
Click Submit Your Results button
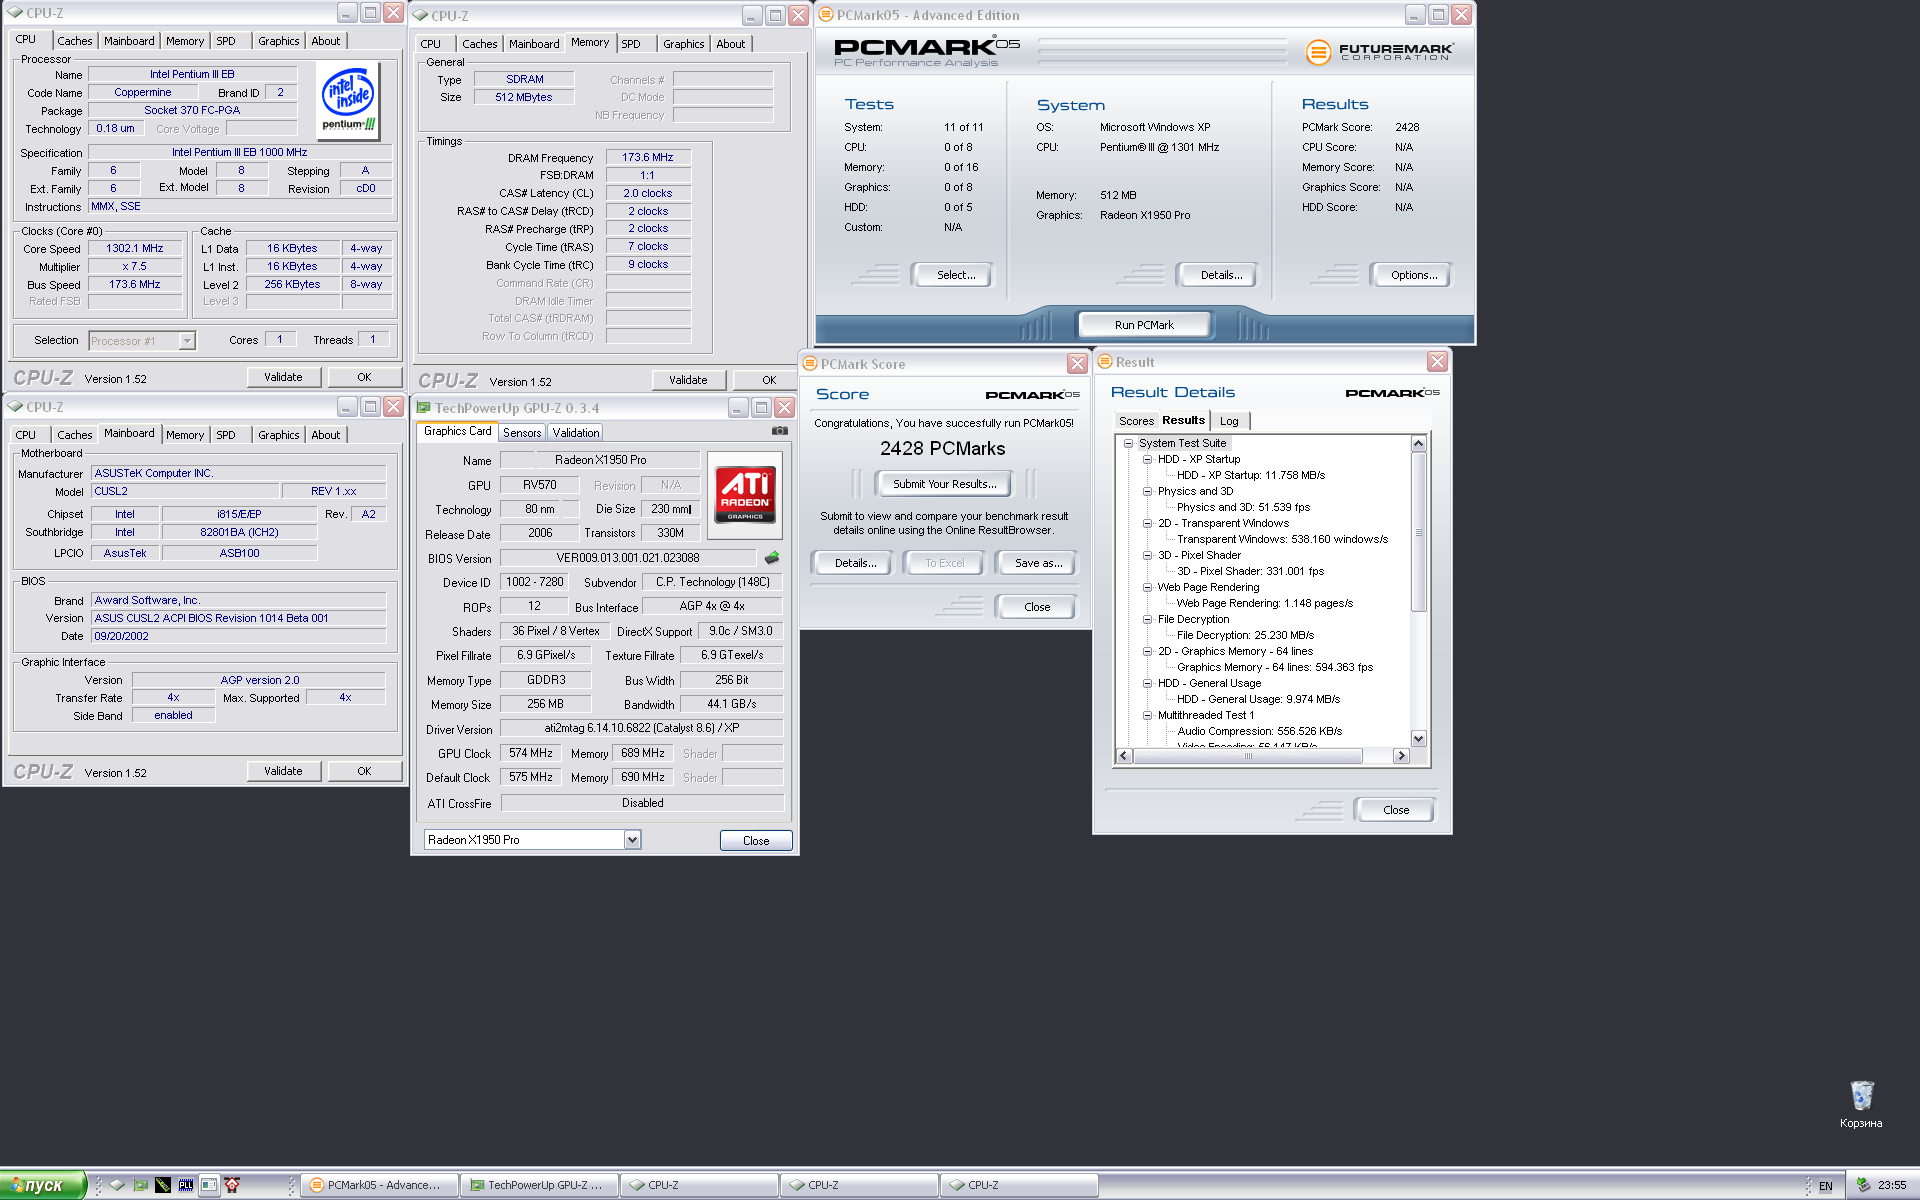click(944, 484)
